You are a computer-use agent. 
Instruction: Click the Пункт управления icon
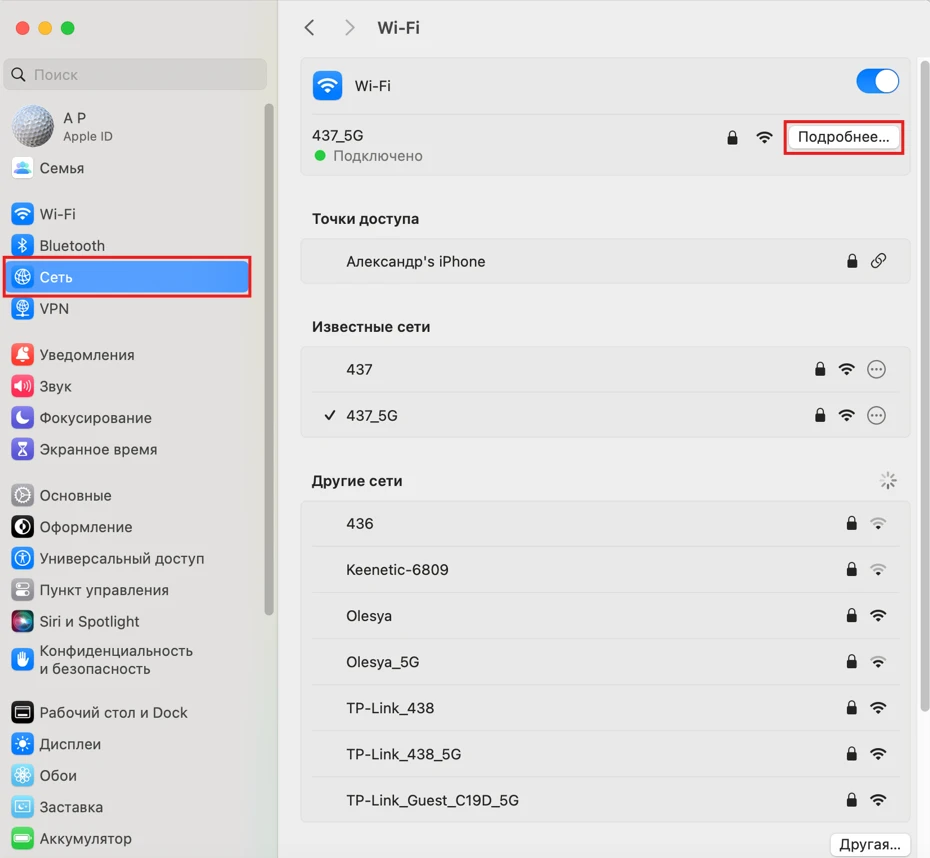(23, 589)
